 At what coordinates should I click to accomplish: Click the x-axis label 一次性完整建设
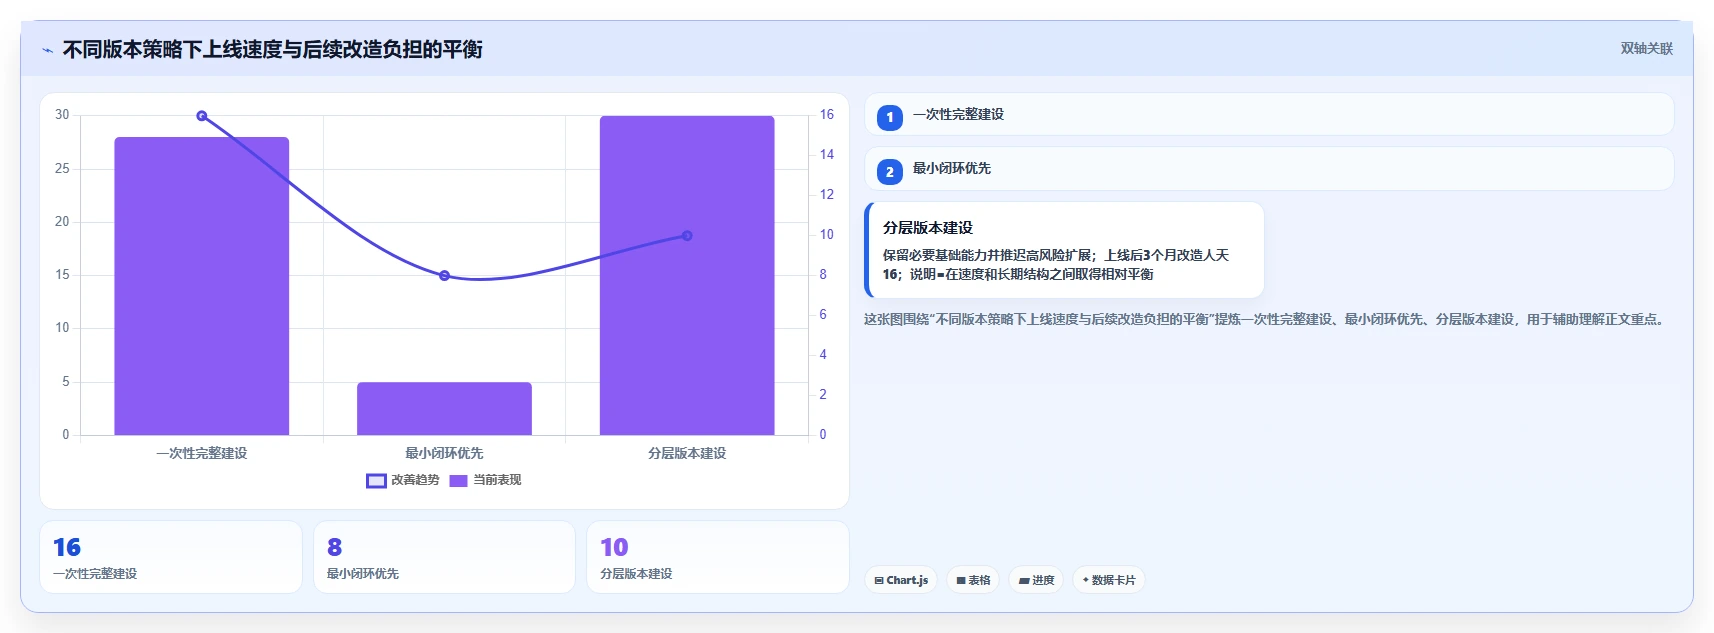click(x=202, y=453)
